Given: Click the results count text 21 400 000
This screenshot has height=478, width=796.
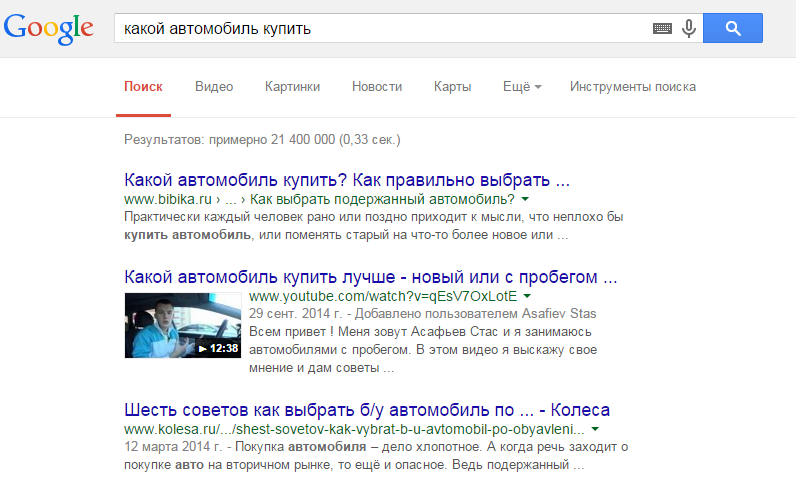Looking at the screenshot, I should (262, 140).
